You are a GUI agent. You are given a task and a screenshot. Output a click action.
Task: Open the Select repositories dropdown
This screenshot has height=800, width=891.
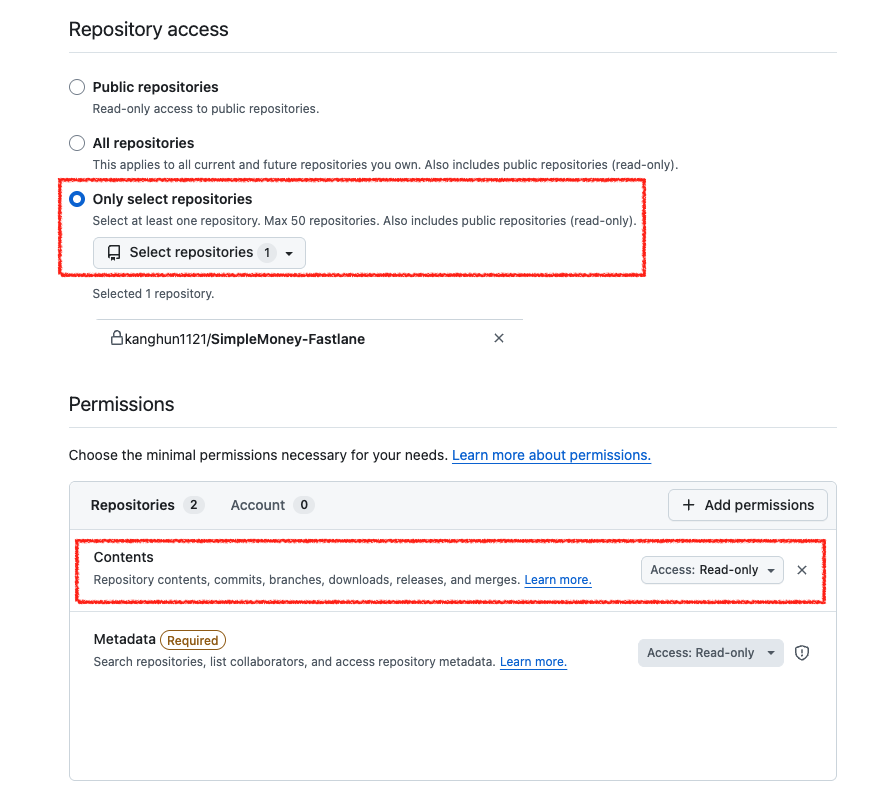199,253
